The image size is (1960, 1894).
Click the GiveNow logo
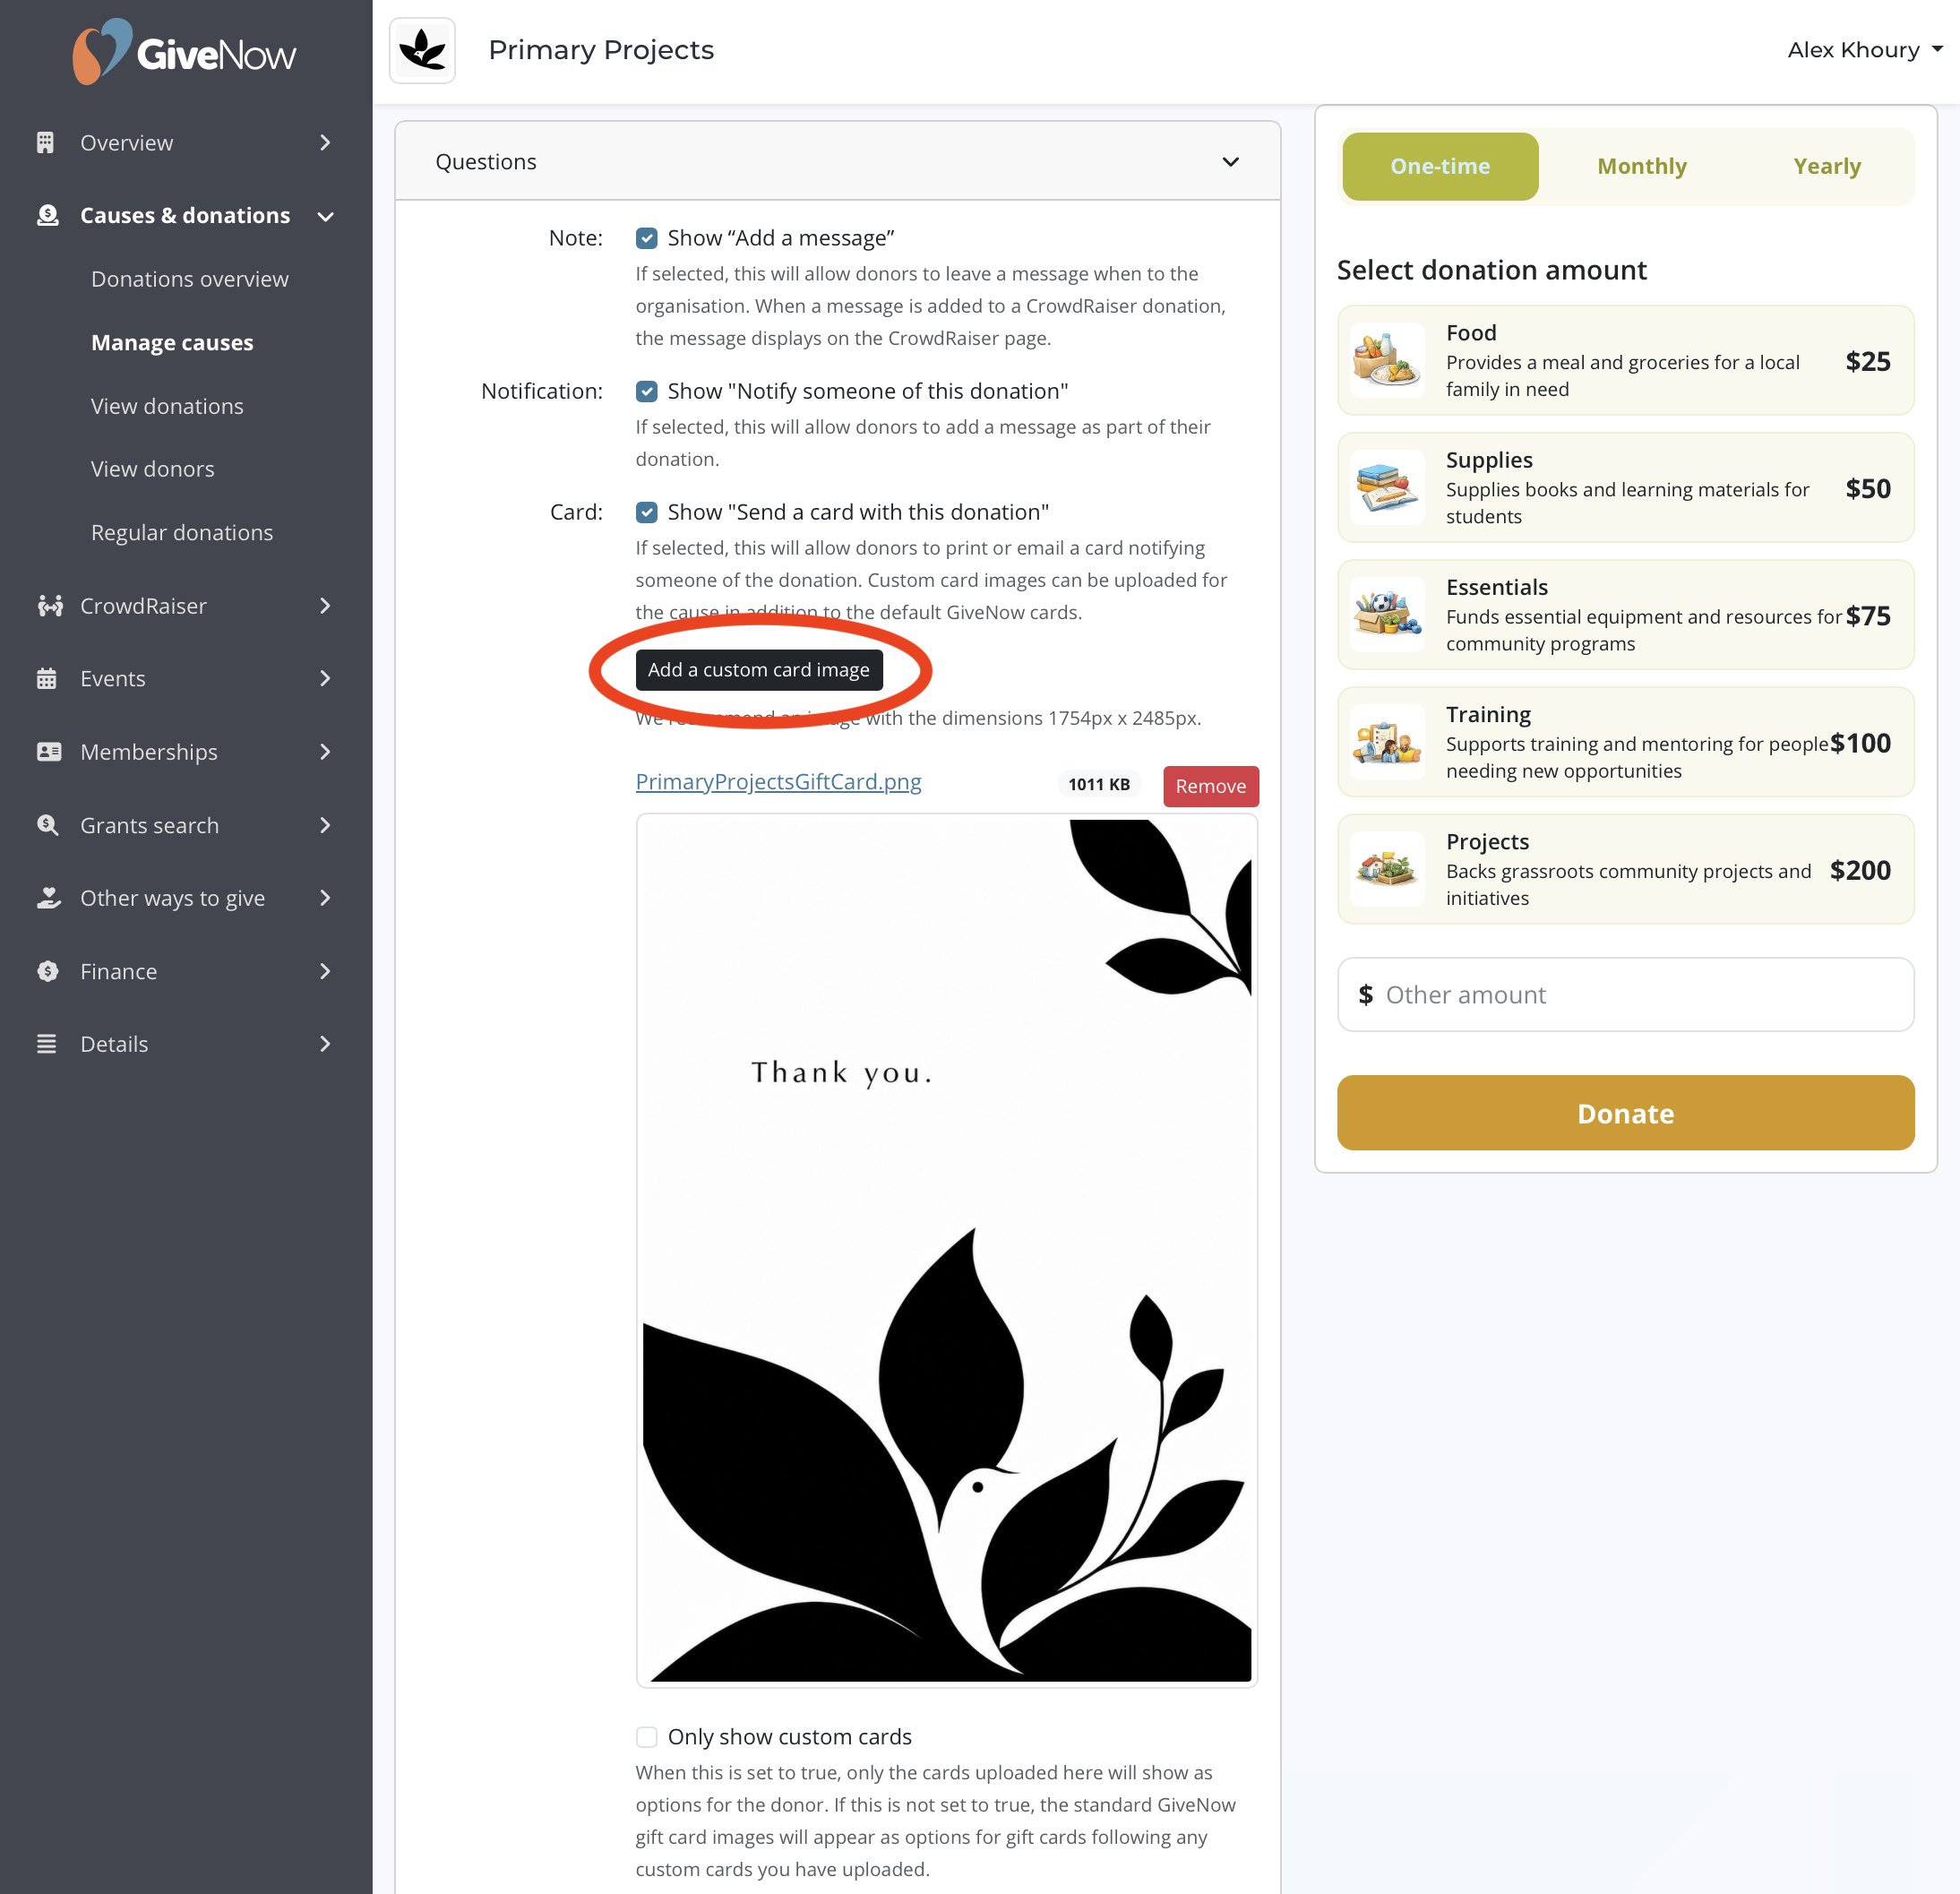(185, 52)
